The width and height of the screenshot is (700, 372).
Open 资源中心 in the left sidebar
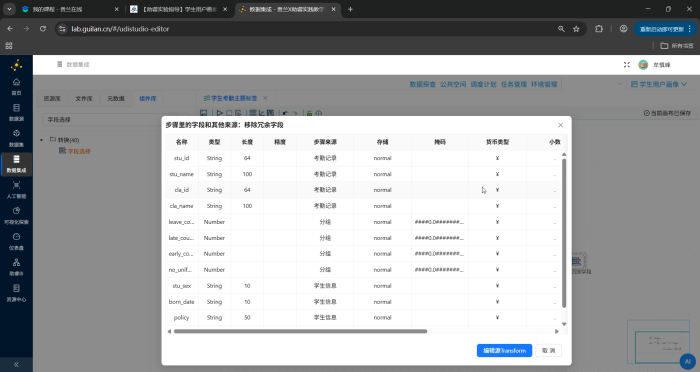pos(16,293)
